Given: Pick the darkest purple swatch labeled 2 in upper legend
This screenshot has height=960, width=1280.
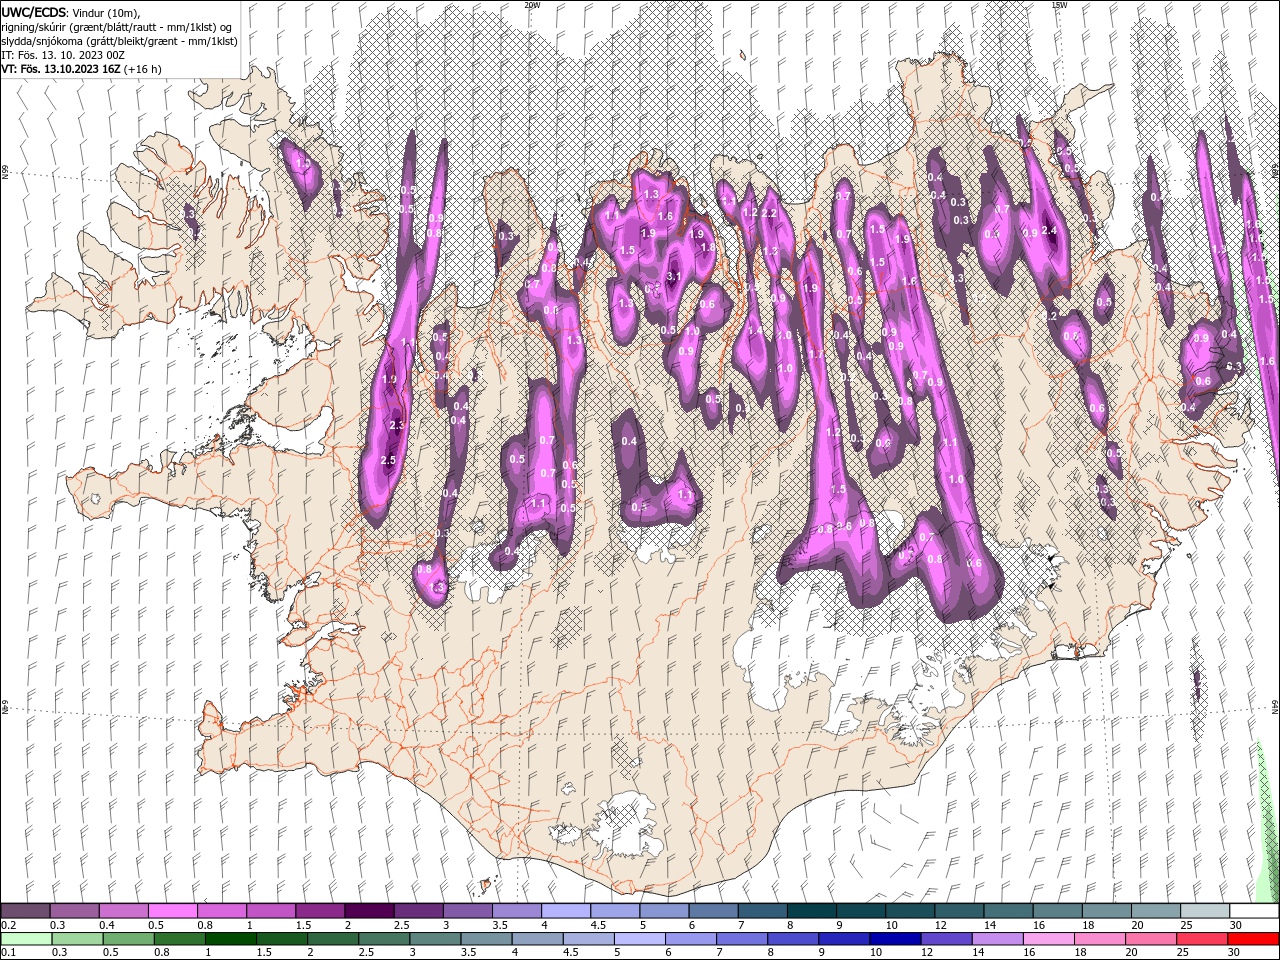Looking at the screenshot, I should coord(368,911).
